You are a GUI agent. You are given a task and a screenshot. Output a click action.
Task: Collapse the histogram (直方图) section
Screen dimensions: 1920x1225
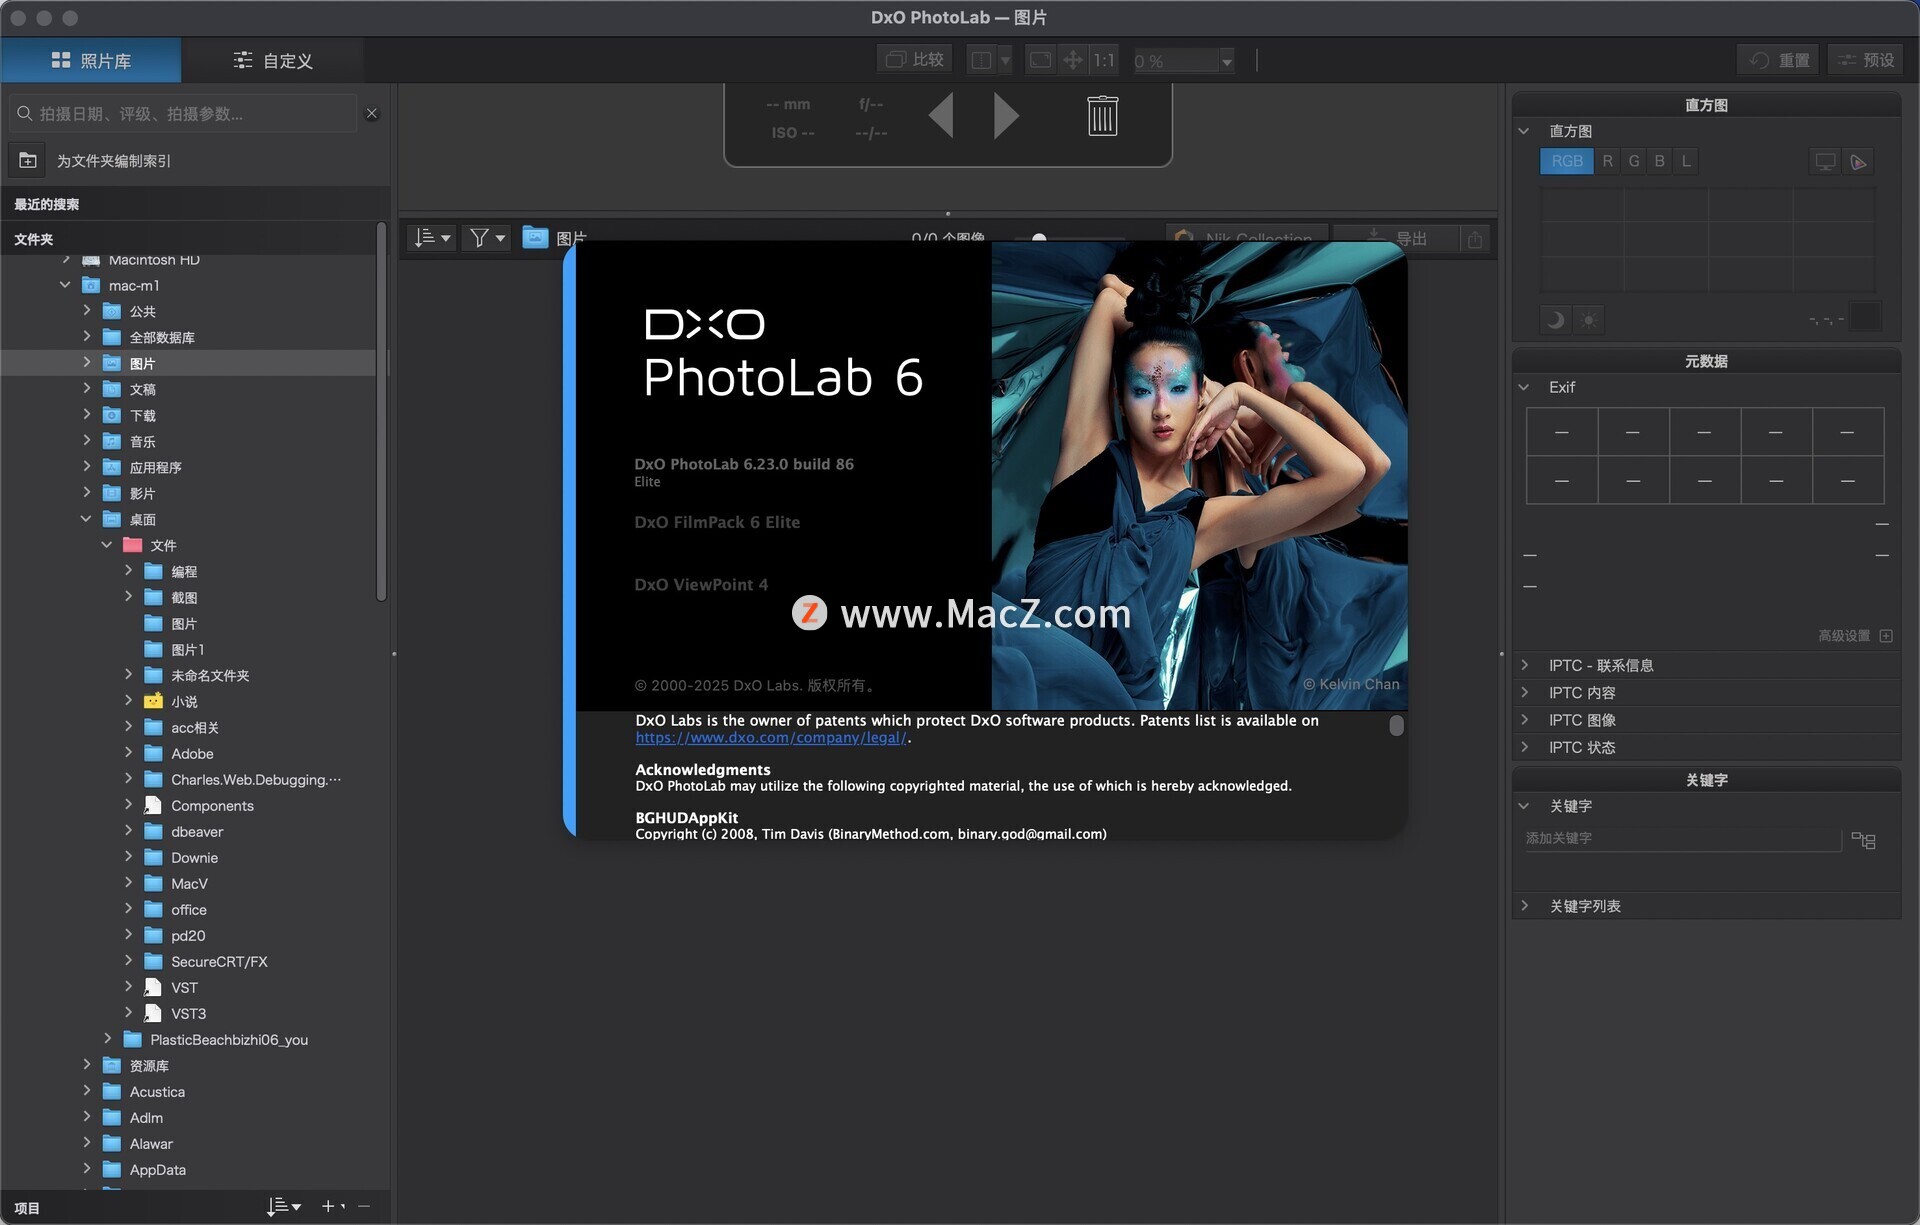pos(1523,131)
